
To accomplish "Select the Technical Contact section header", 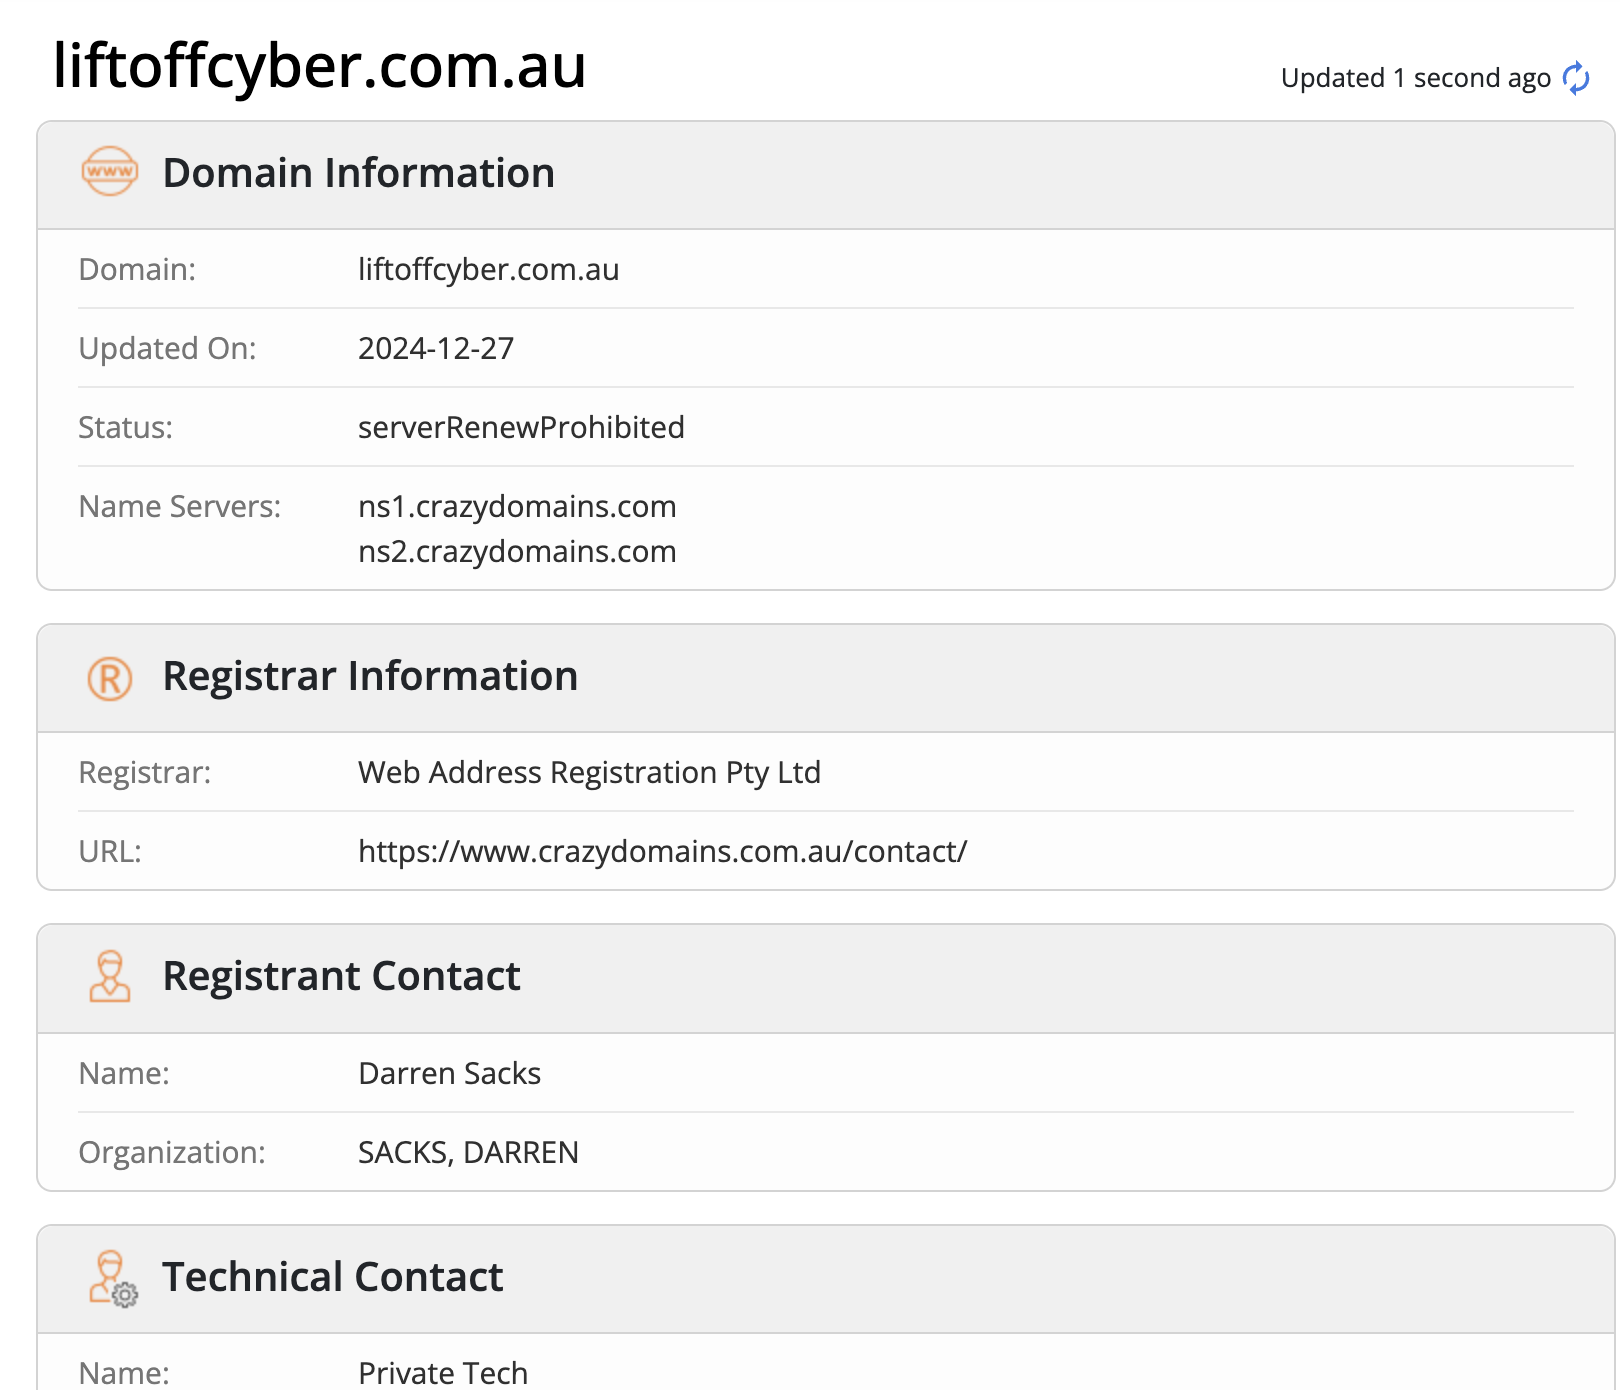I will [826, 1279].
